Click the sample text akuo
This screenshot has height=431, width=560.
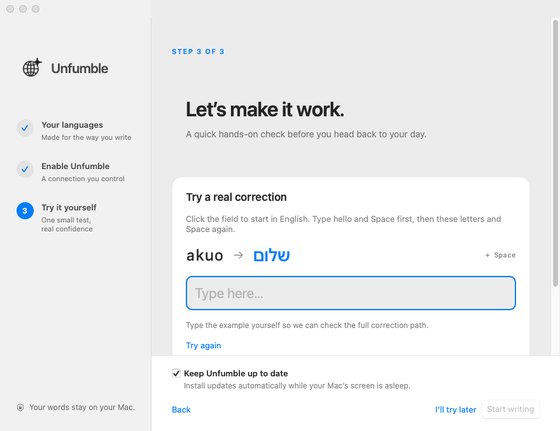(205, 256)
